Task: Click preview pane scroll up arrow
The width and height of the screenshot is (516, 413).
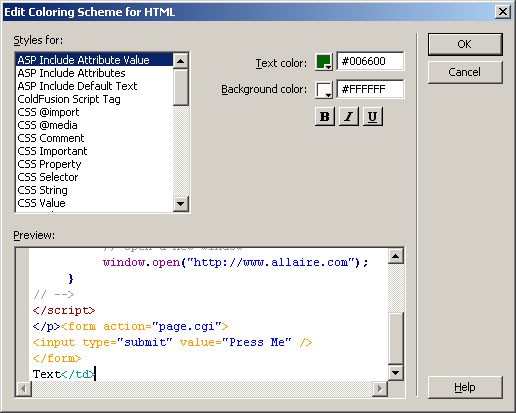Action: (x=396, y=256)
